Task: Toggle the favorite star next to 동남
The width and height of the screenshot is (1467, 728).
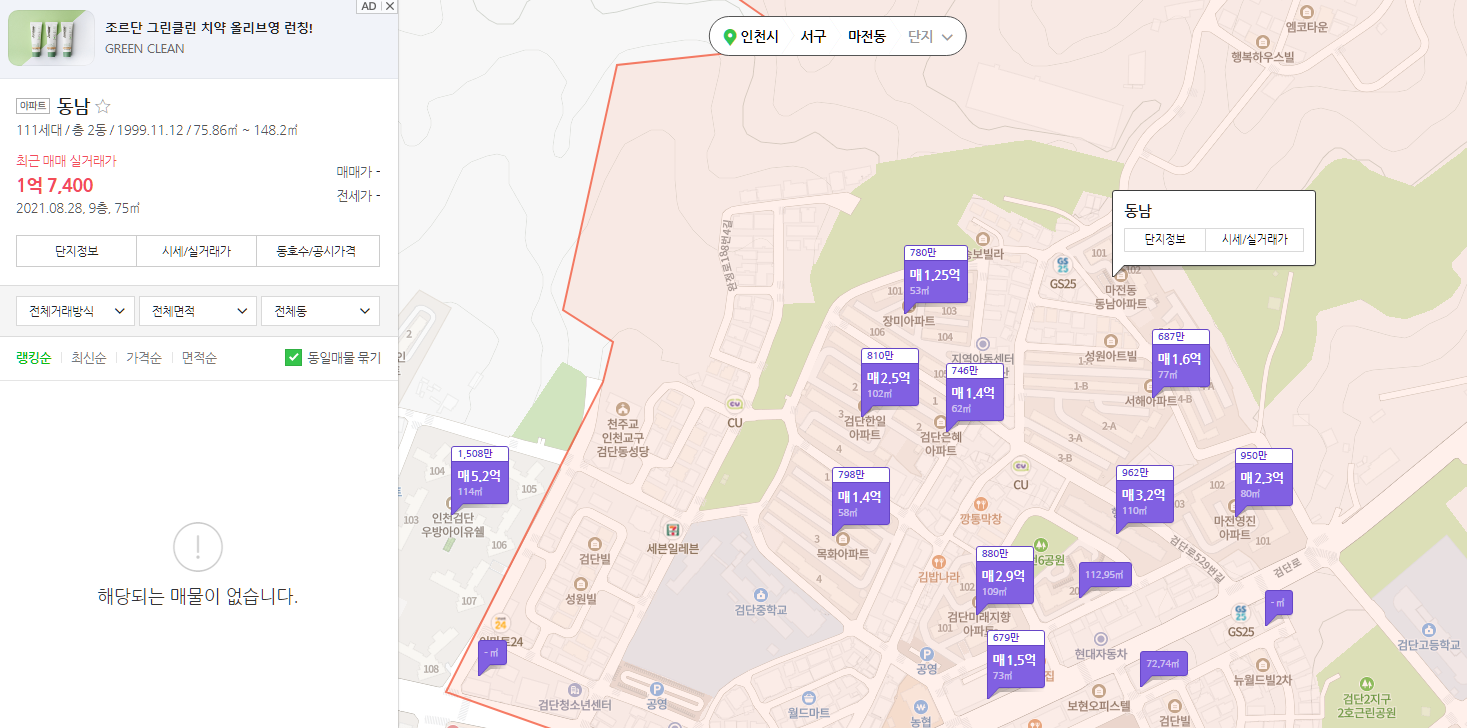Action: [x=103, y=105]
